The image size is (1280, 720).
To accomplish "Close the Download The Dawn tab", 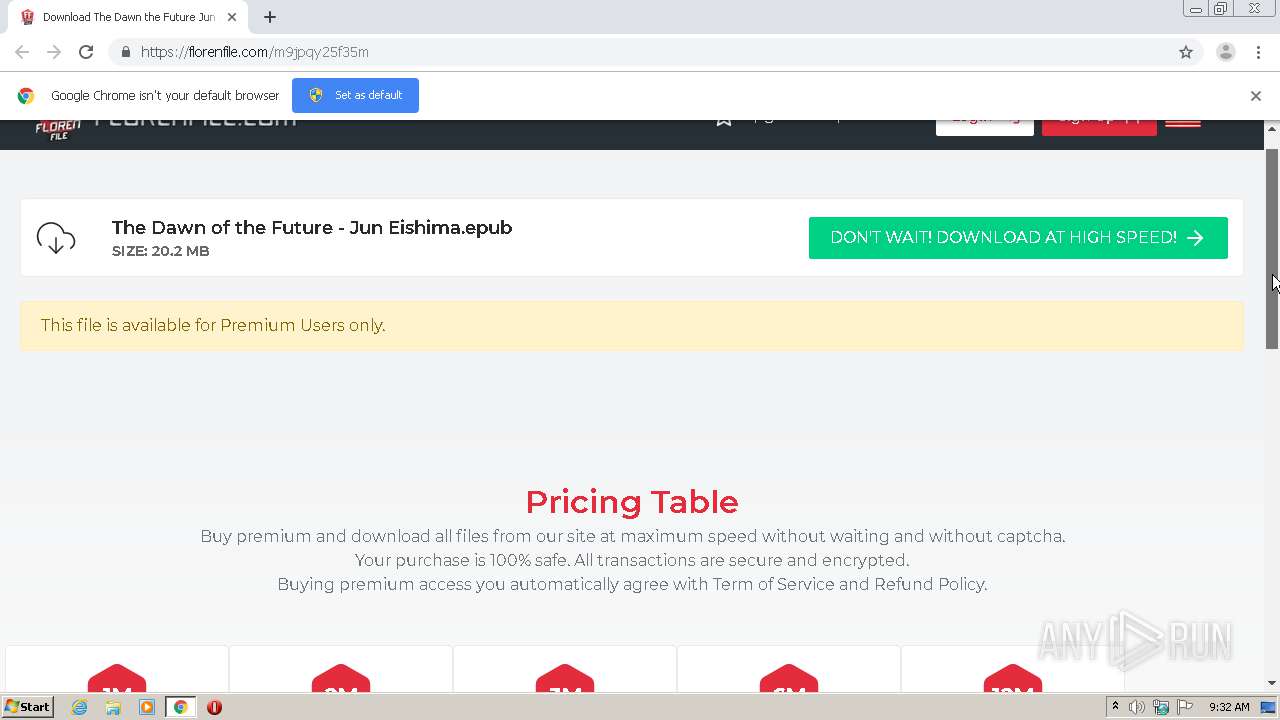I will click(x=231, y=17).
